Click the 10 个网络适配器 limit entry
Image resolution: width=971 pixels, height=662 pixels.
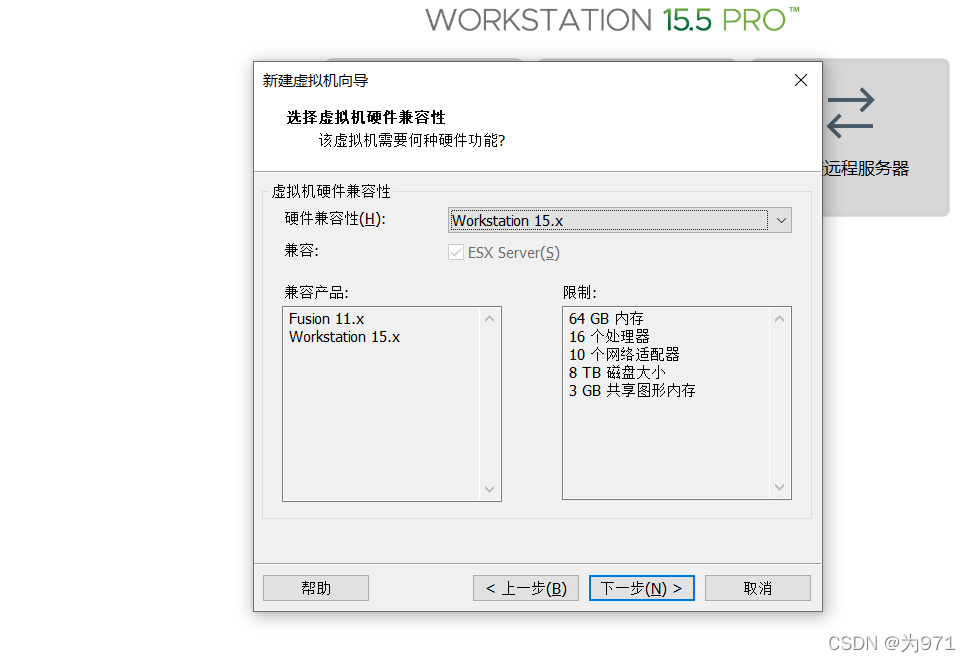click(x=624, y=355)
